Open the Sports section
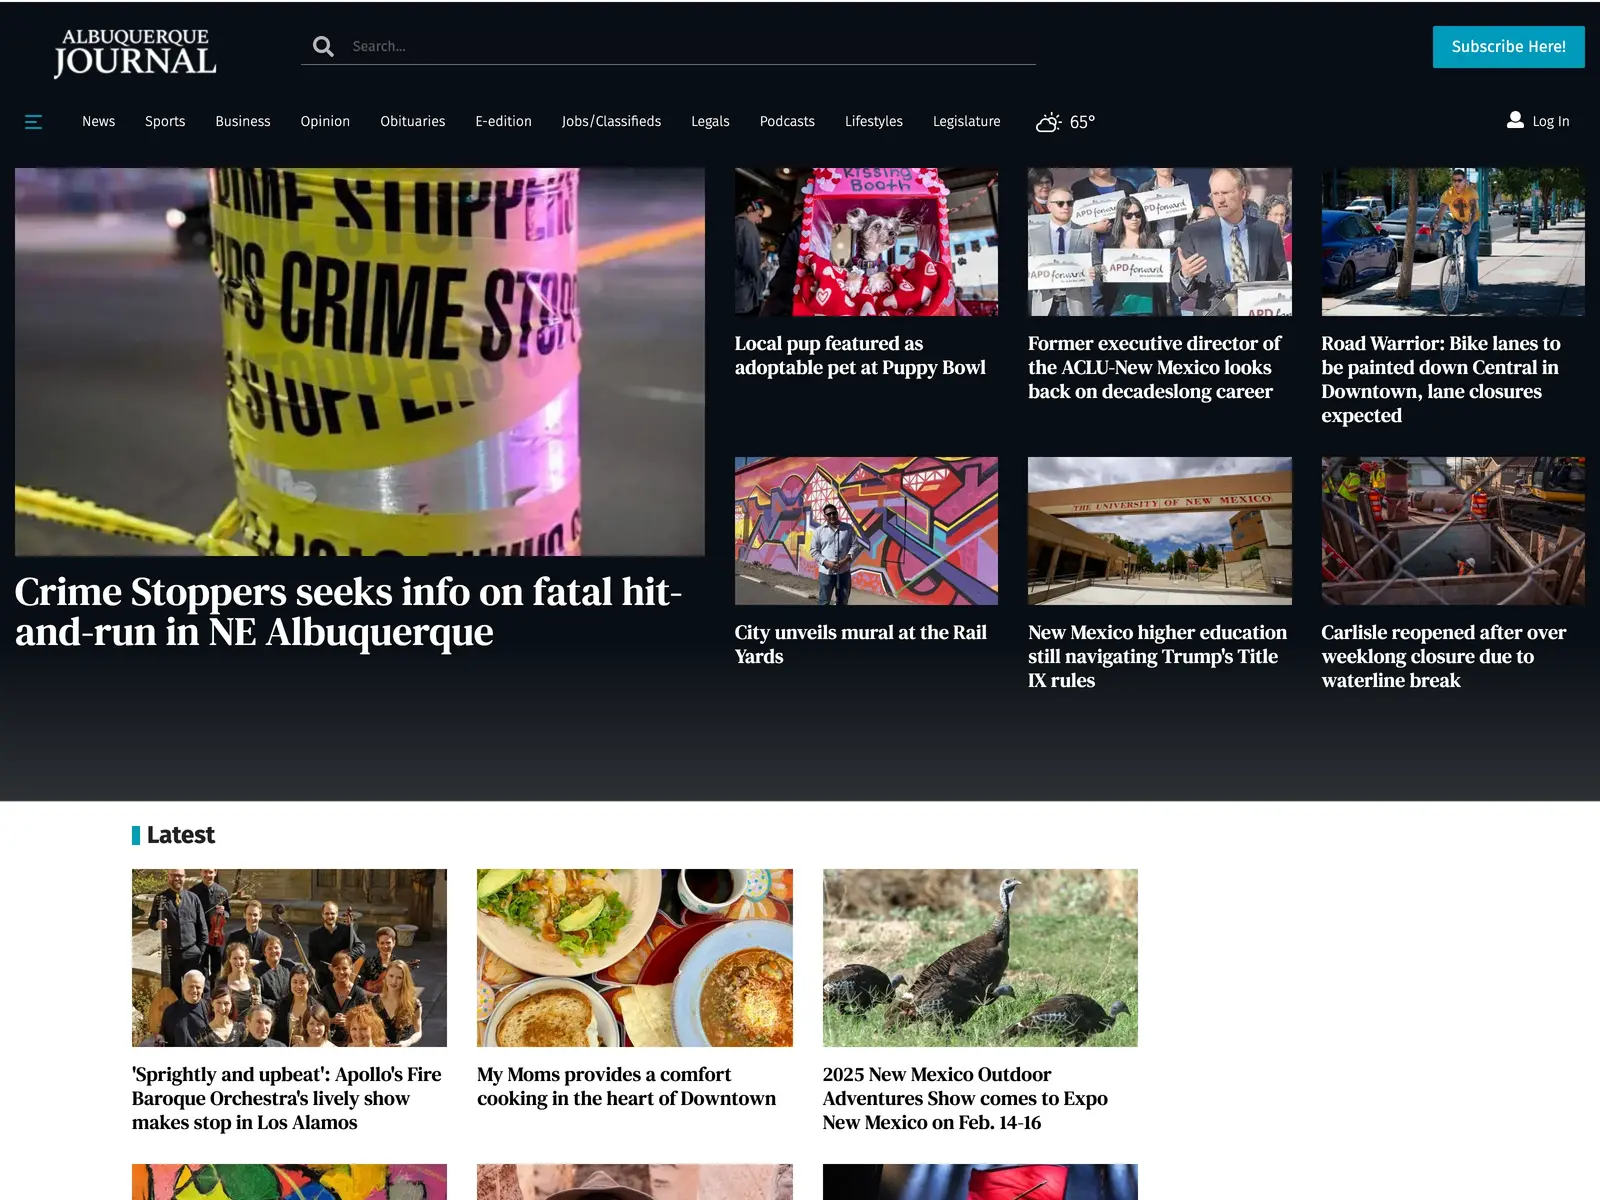This screenshot has height=1200, width=1600. tap(165, 121)
